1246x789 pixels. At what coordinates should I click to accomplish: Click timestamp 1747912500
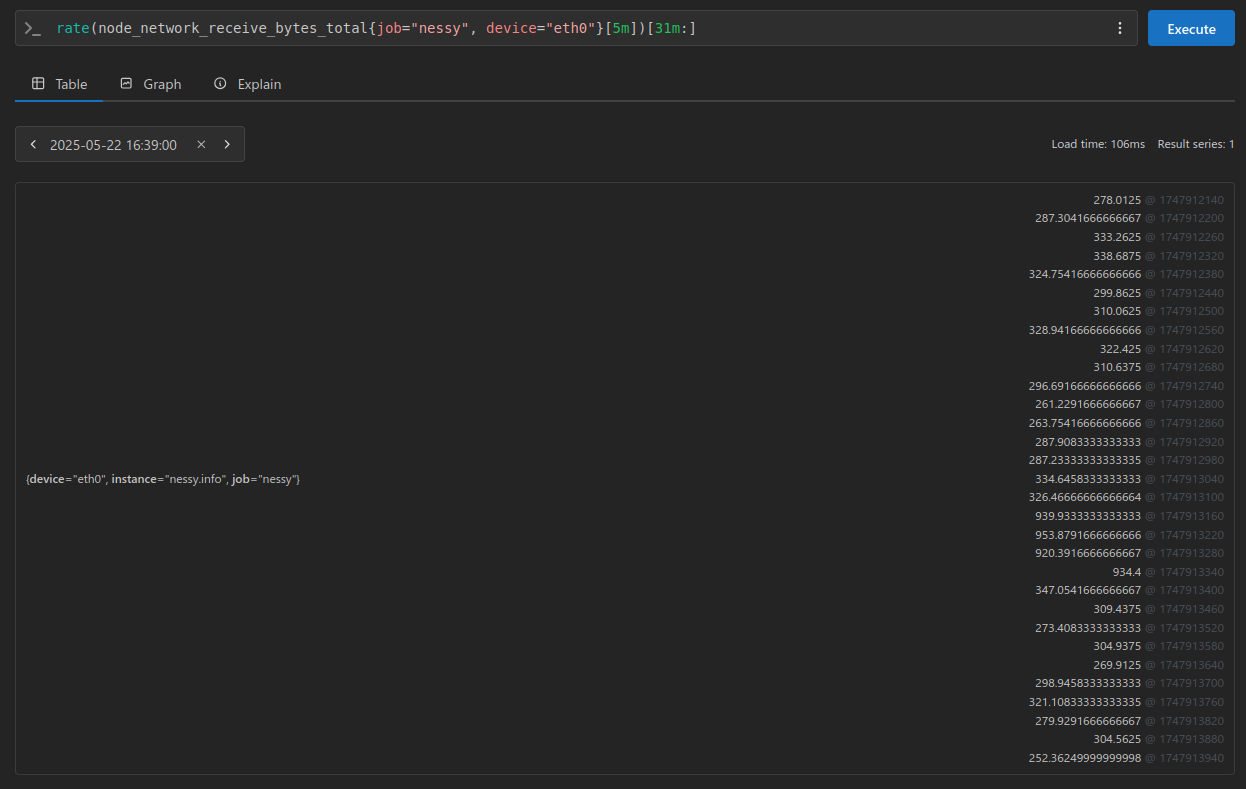pyautogui.click(x=1191, y=311)
